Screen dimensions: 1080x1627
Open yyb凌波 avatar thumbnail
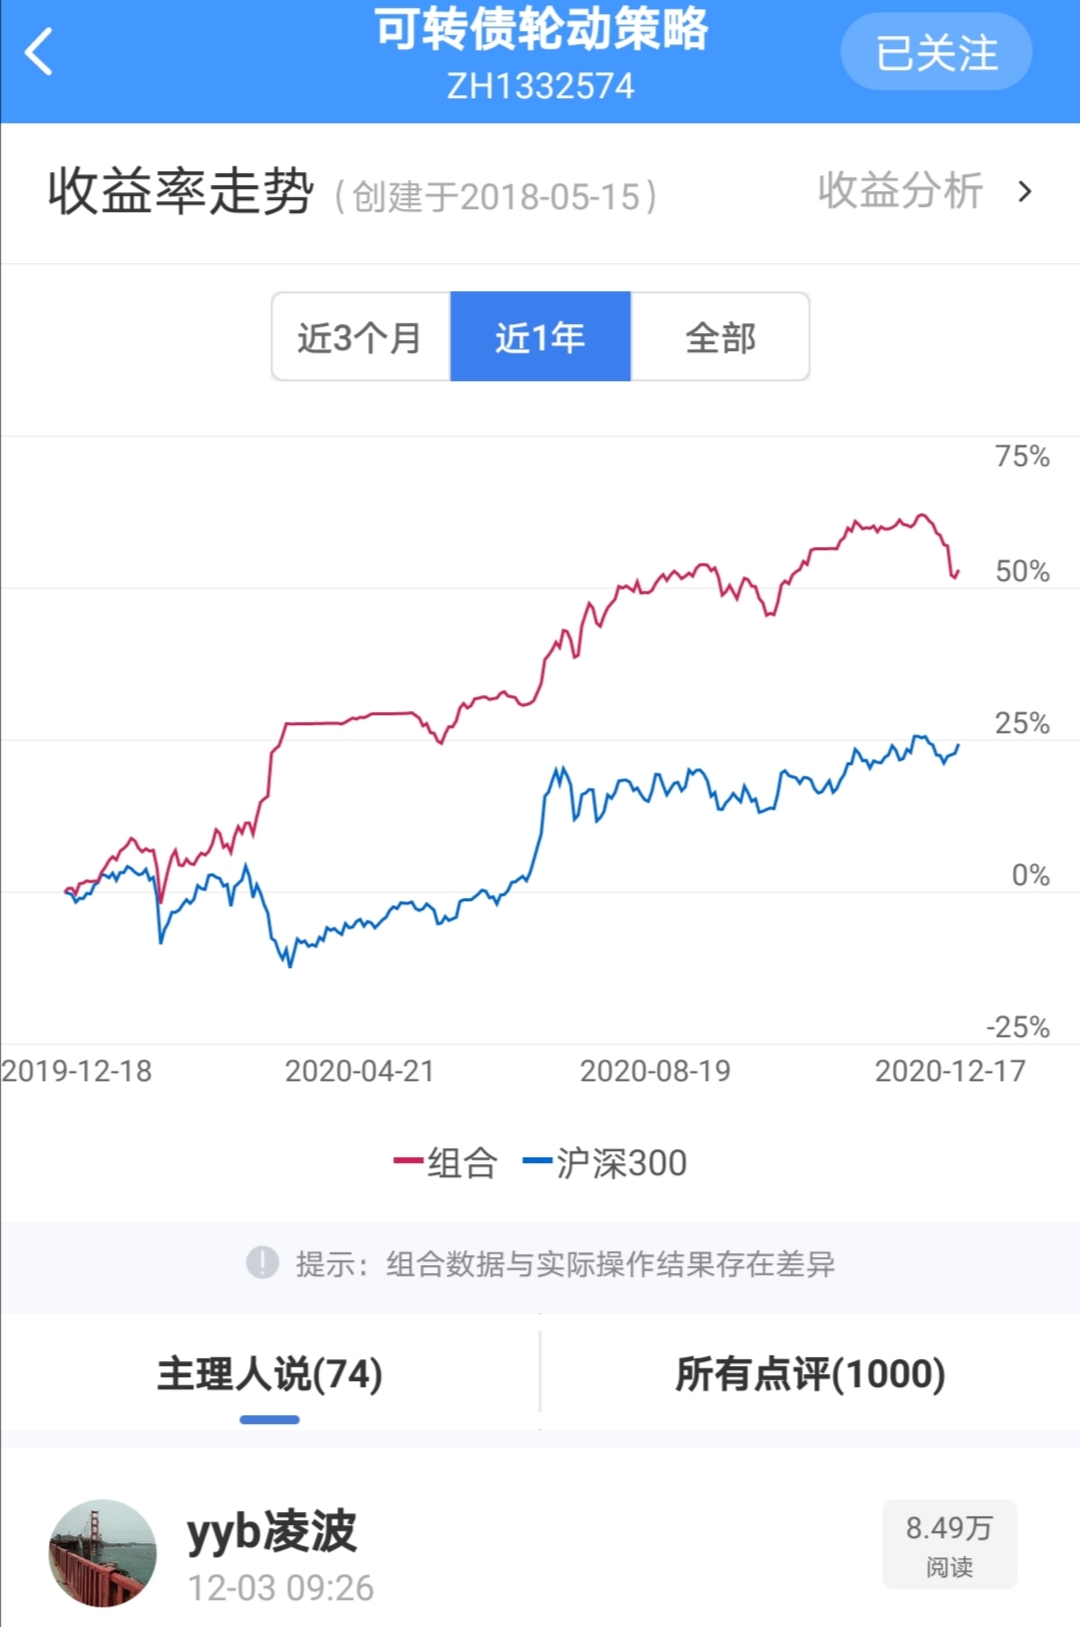[103, 1552]
